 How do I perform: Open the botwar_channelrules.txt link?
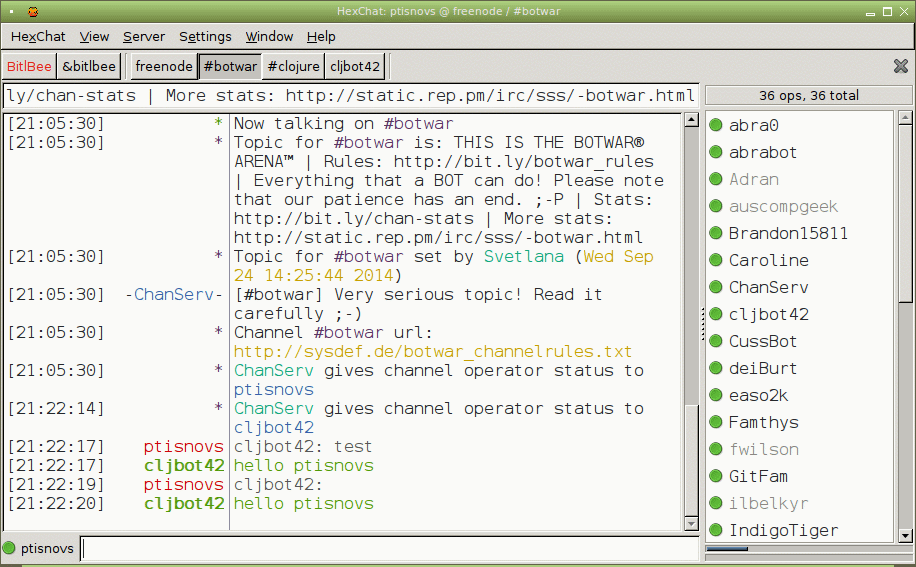(x=432, y=352)
